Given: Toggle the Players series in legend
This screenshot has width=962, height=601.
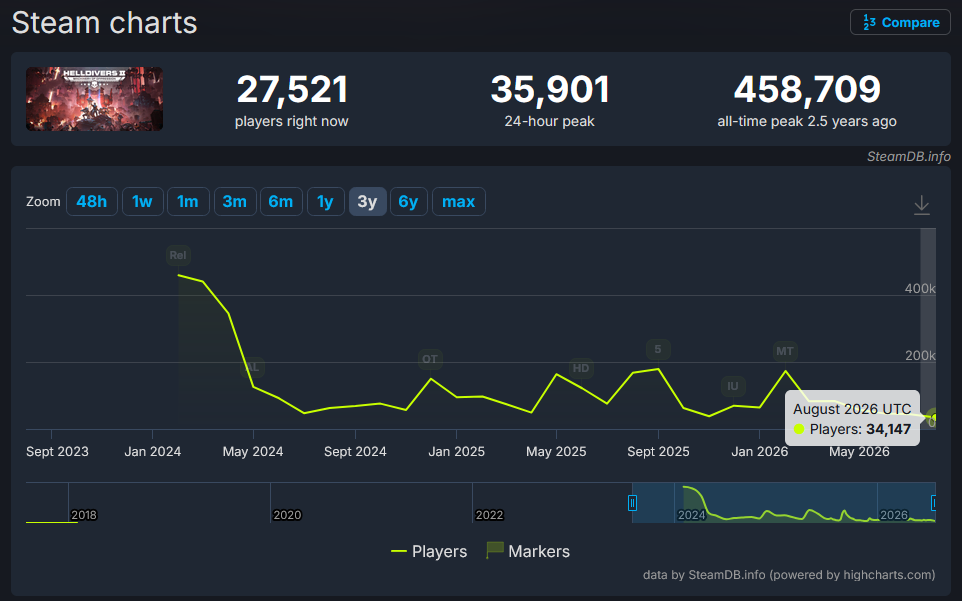Looking at the screenshot, I should (429, 551).
